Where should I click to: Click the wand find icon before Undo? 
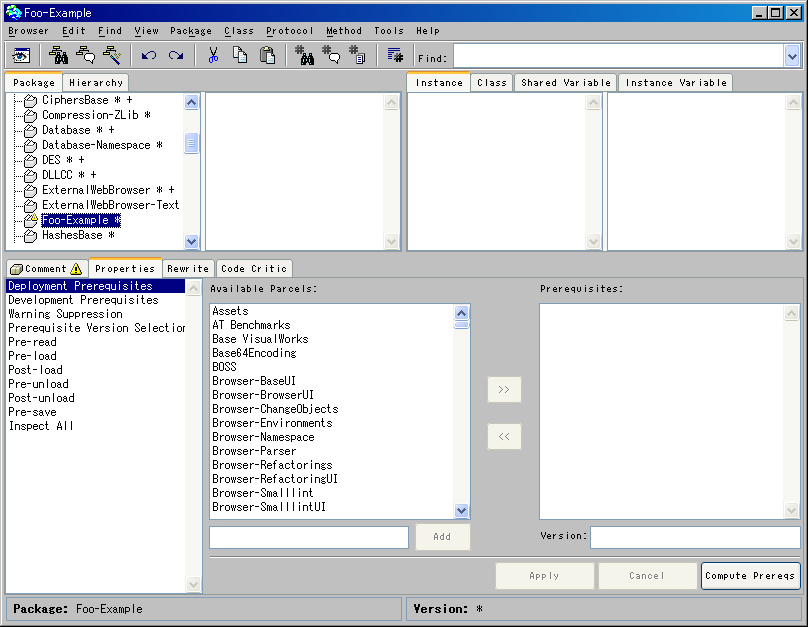point(112,55)
